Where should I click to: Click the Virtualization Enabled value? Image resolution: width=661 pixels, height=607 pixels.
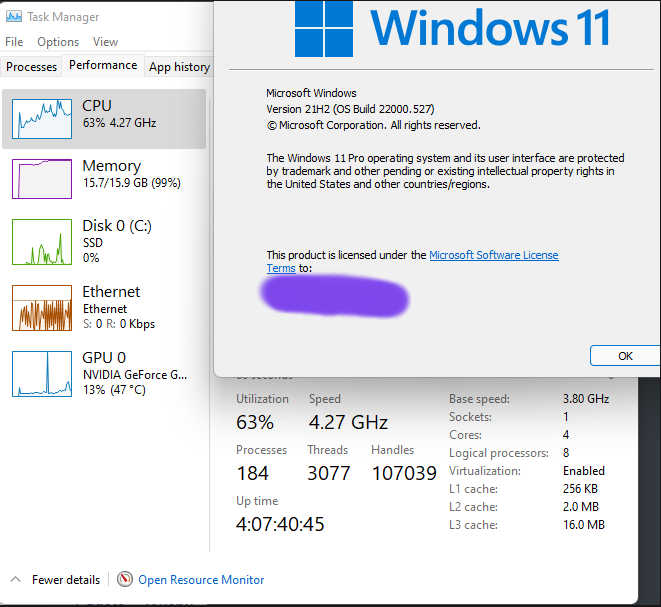coord(584,471)
